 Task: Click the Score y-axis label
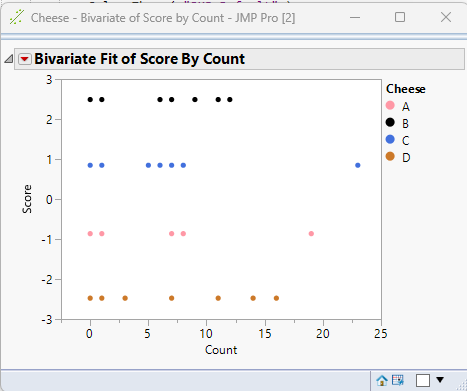coord(27,199)
